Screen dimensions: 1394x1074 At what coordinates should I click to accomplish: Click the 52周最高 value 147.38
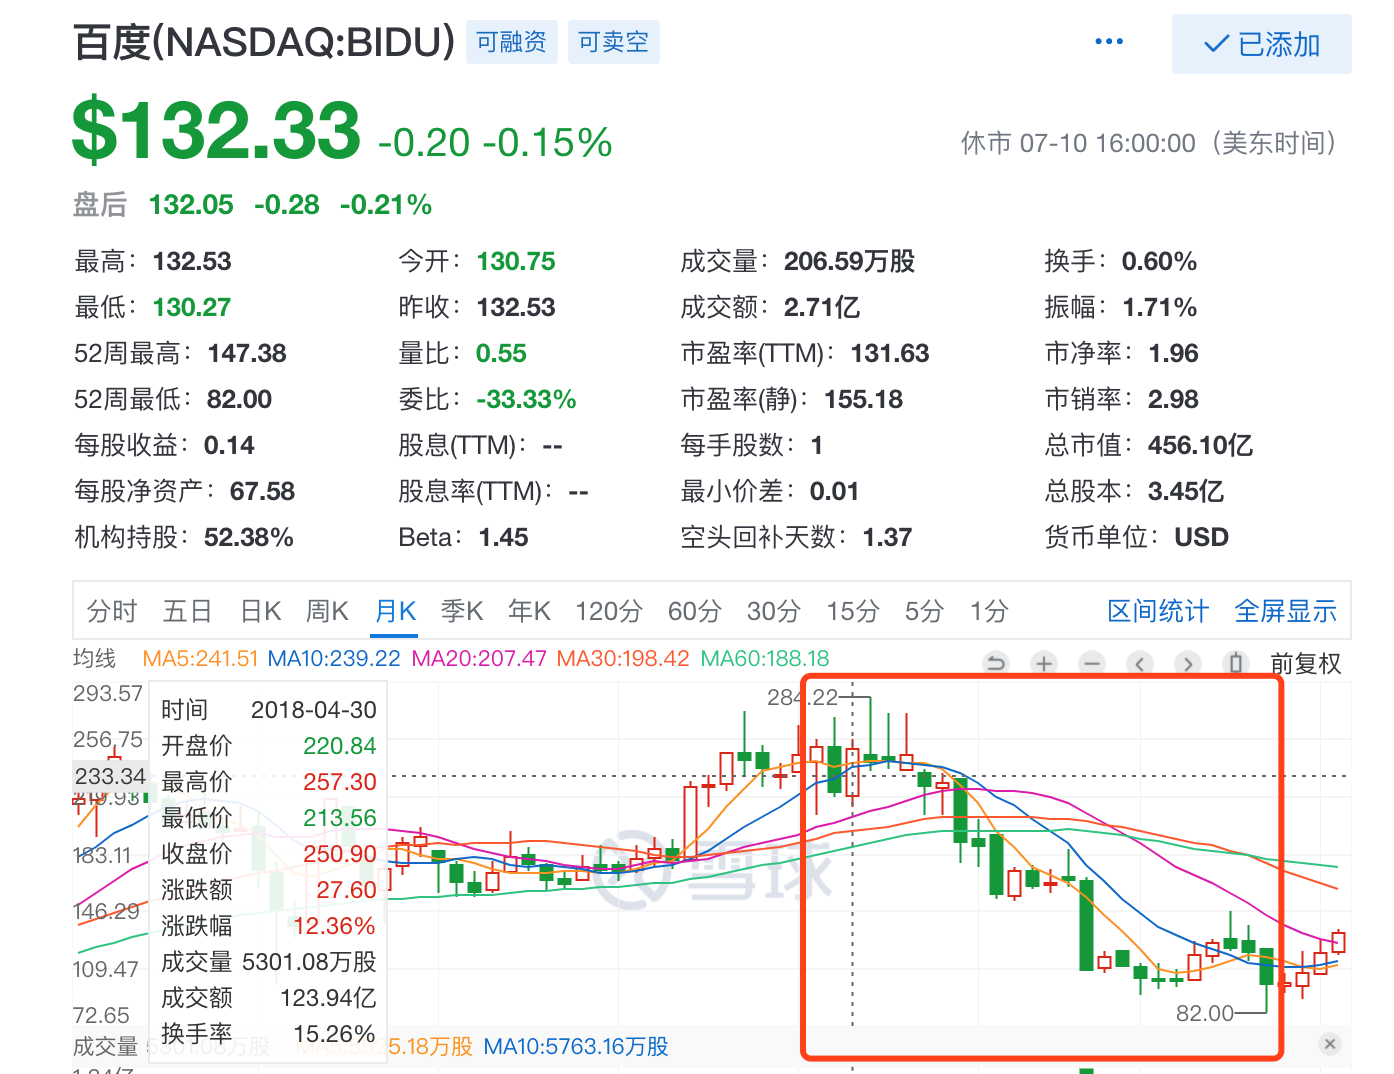pyautogui.click(x=247, y=353)
